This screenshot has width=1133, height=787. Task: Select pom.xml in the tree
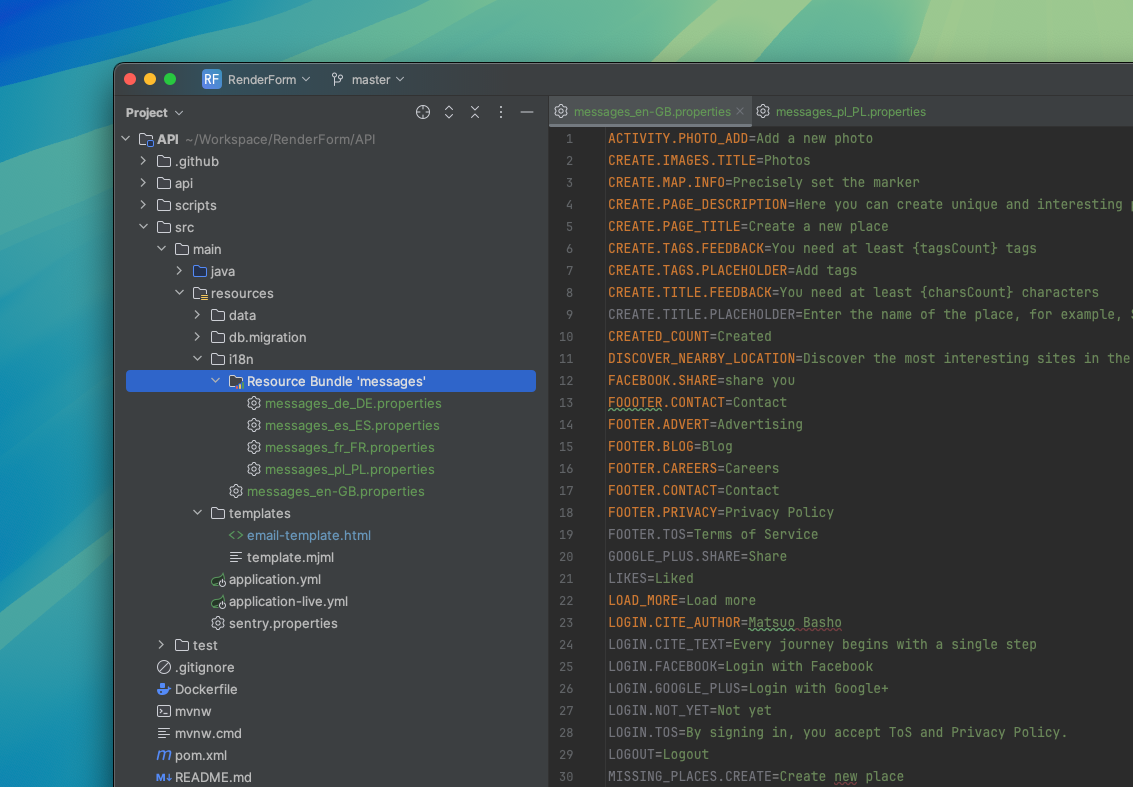click(x=201, y=755)
